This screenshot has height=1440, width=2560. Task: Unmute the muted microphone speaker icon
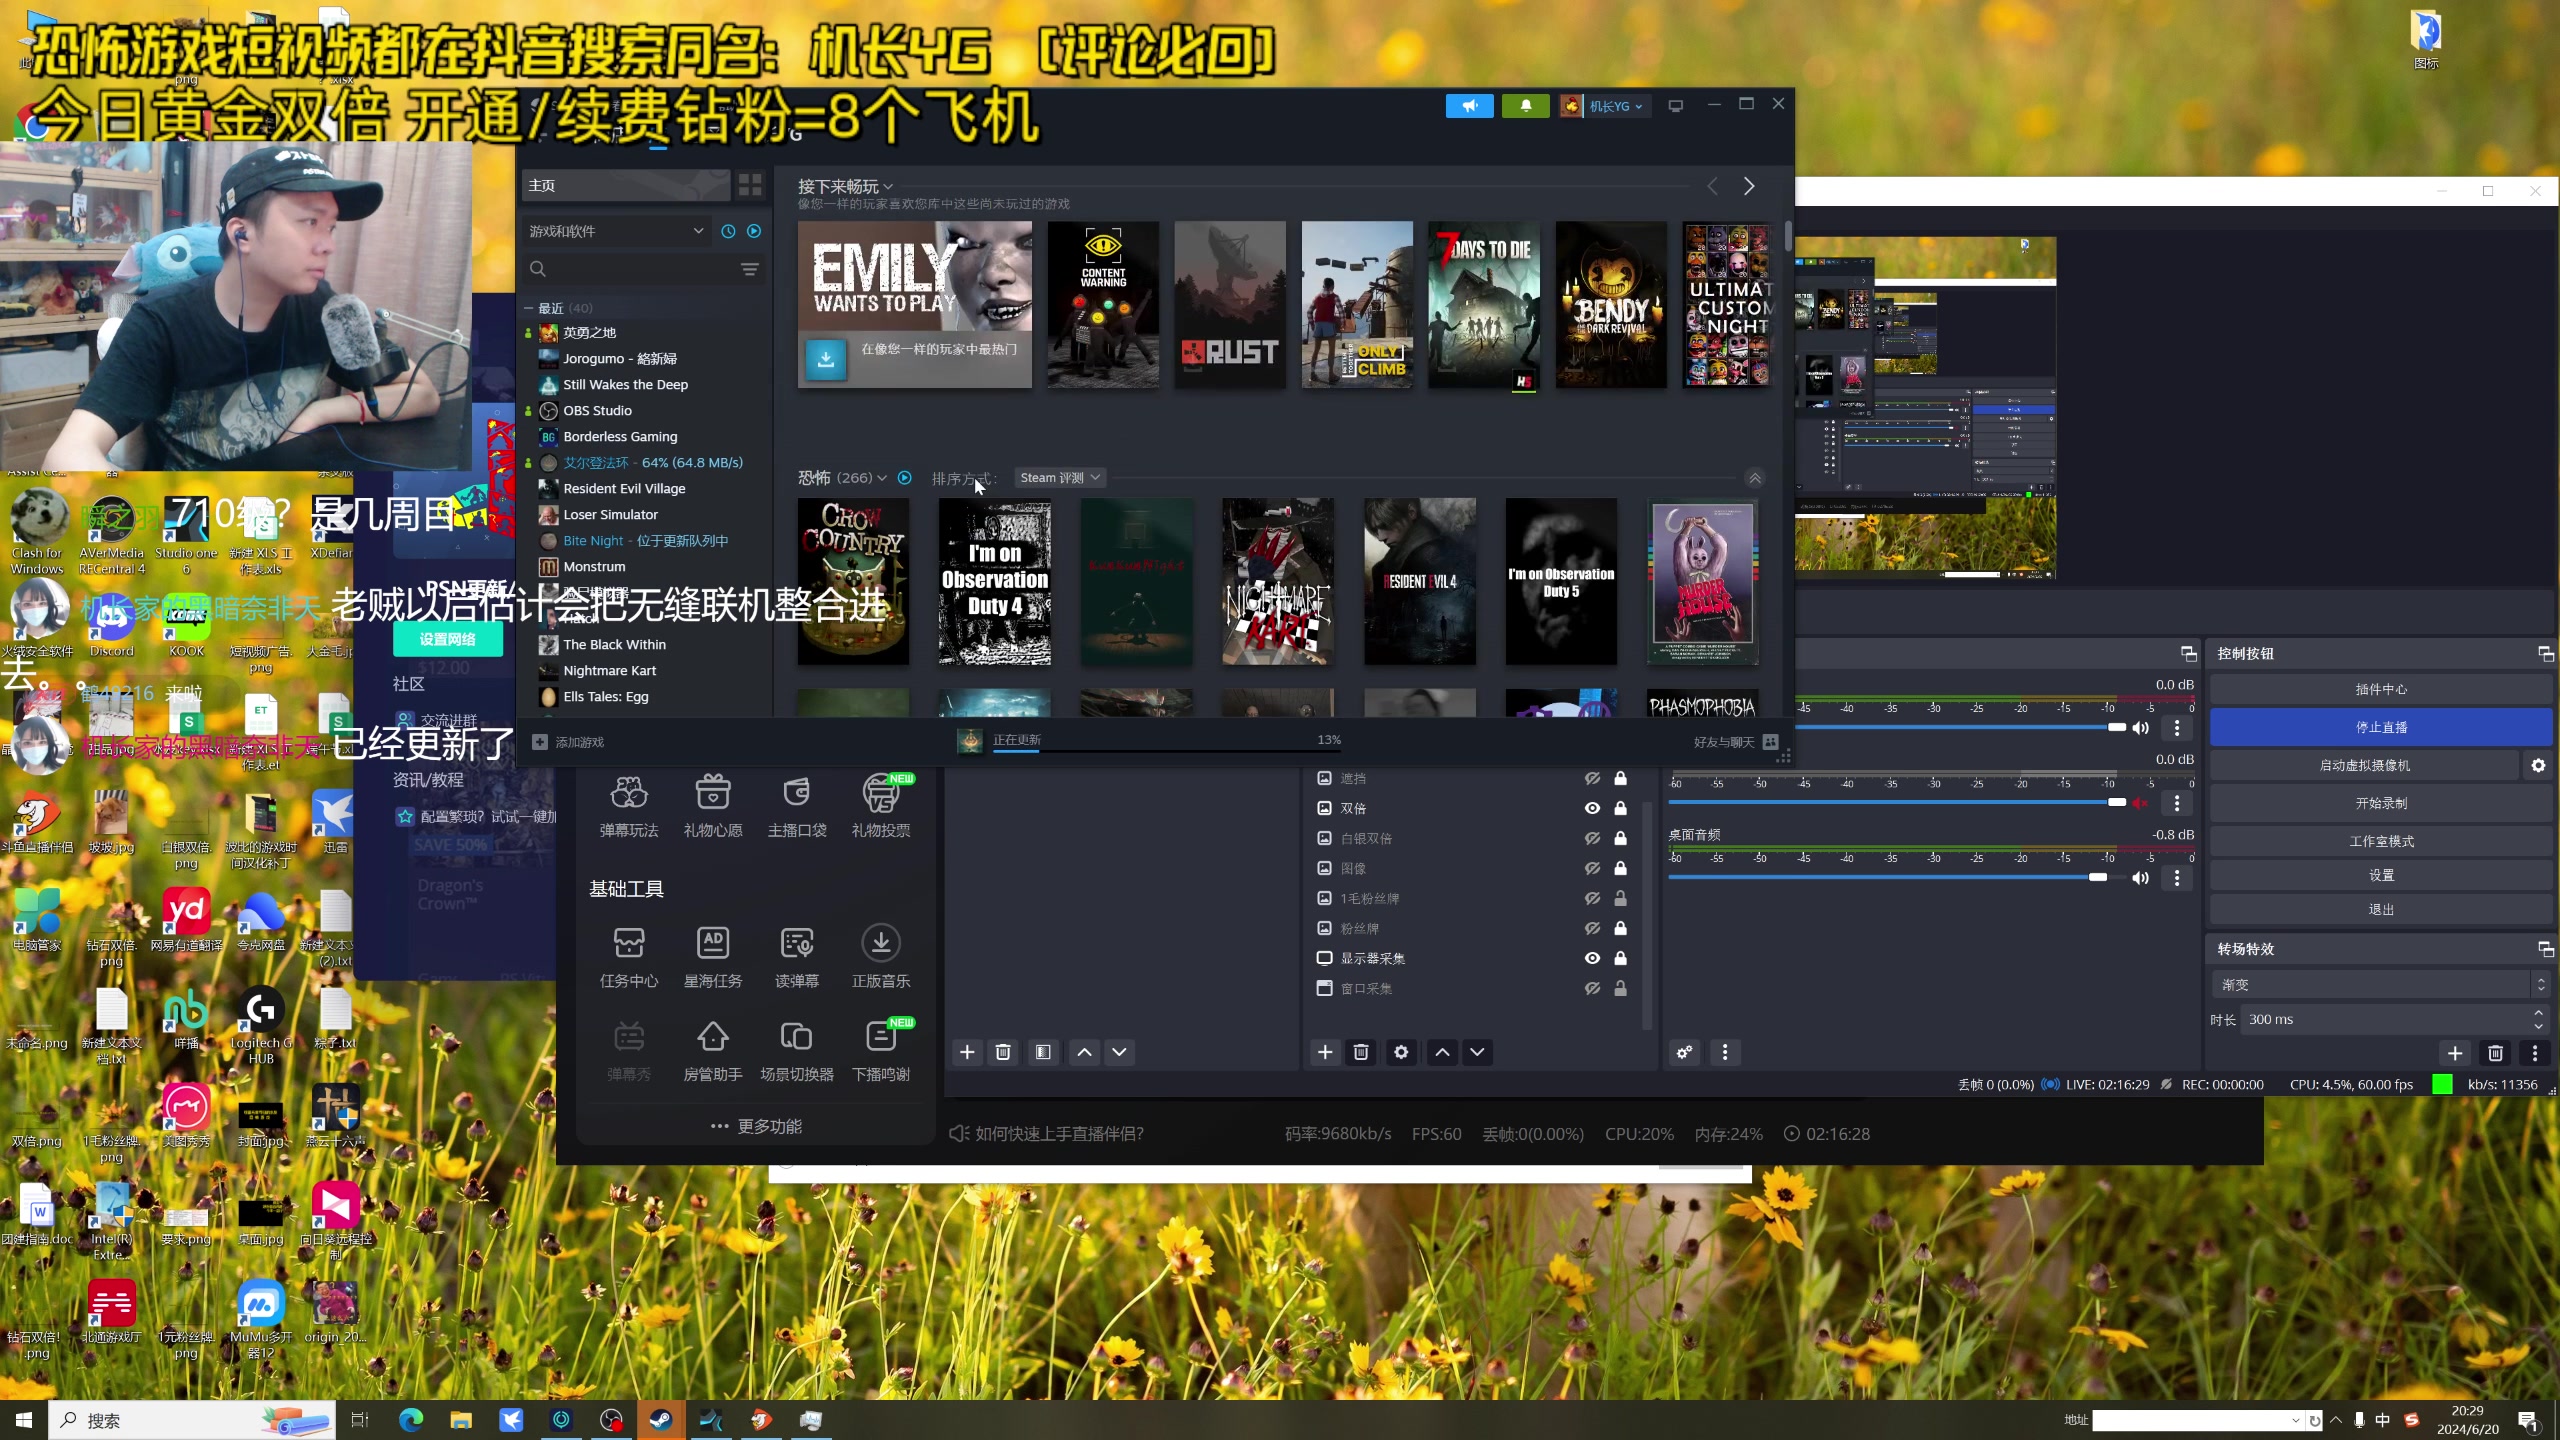click(x=2140, y=802)
